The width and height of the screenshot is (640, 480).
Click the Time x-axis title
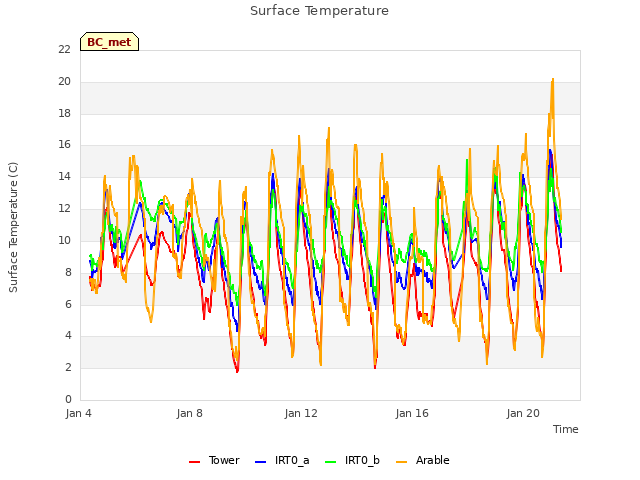pos(566,429)
